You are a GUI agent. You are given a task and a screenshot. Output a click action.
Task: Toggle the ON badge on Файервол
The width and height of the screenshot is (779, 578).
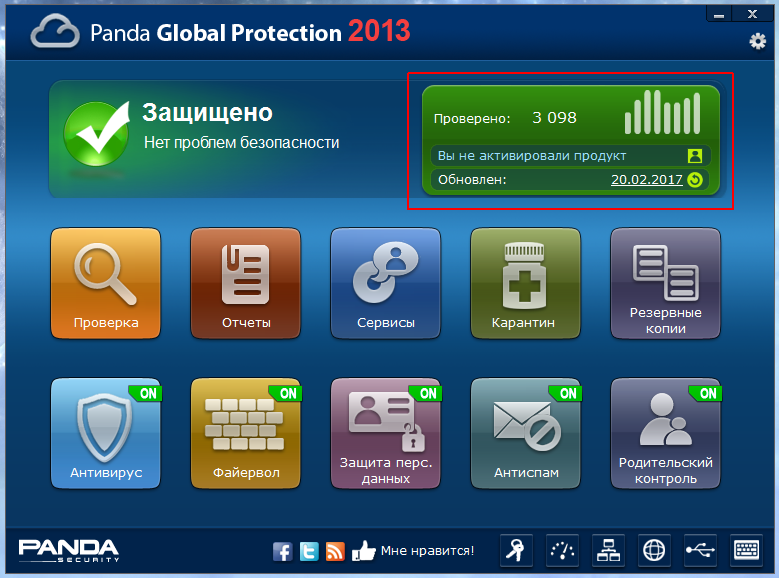click(x=287, y=393)
